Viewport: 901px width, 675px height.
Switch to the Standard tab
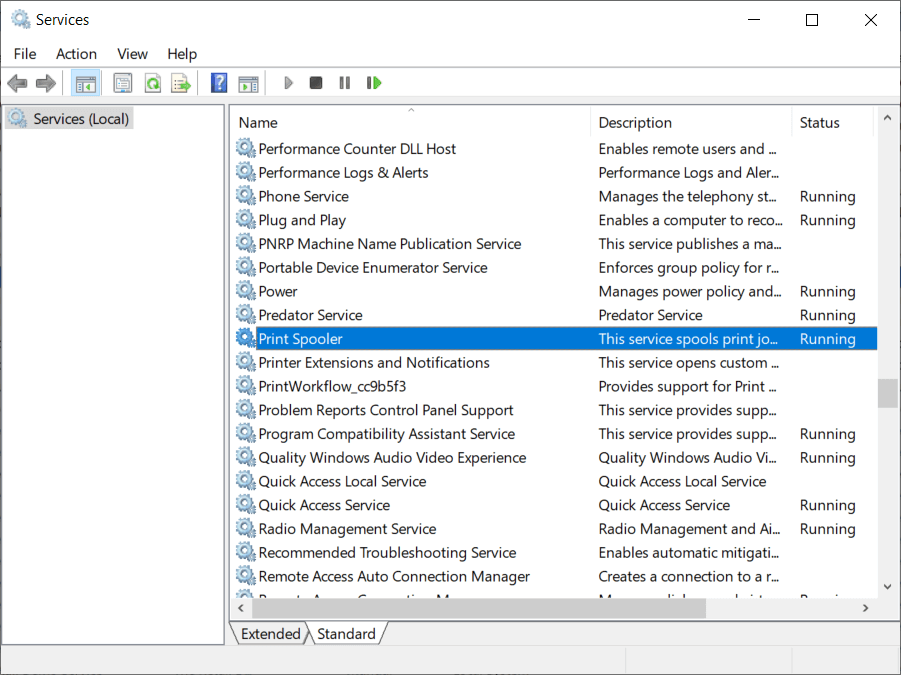coord(347,633)
